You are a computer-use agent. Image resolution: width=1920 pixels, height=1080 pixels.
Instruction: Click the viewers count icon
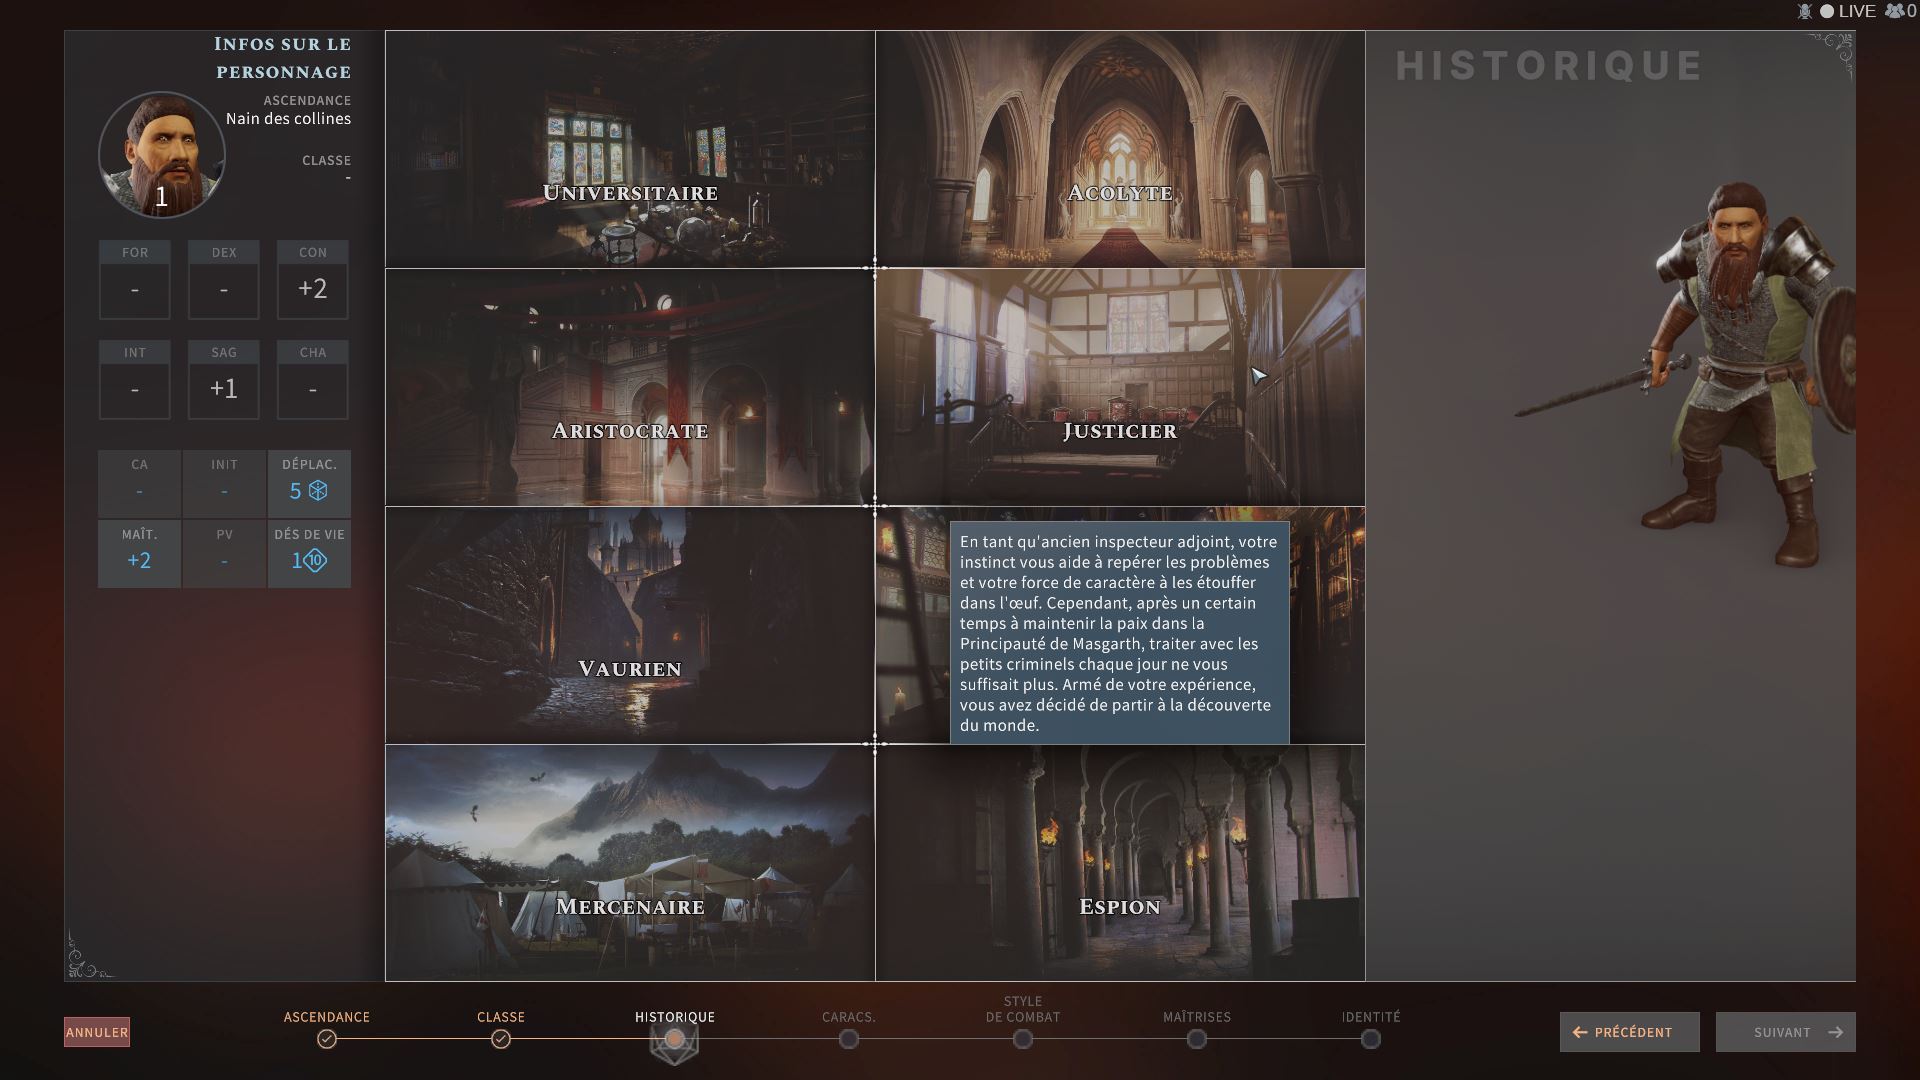click(1894, 11)
